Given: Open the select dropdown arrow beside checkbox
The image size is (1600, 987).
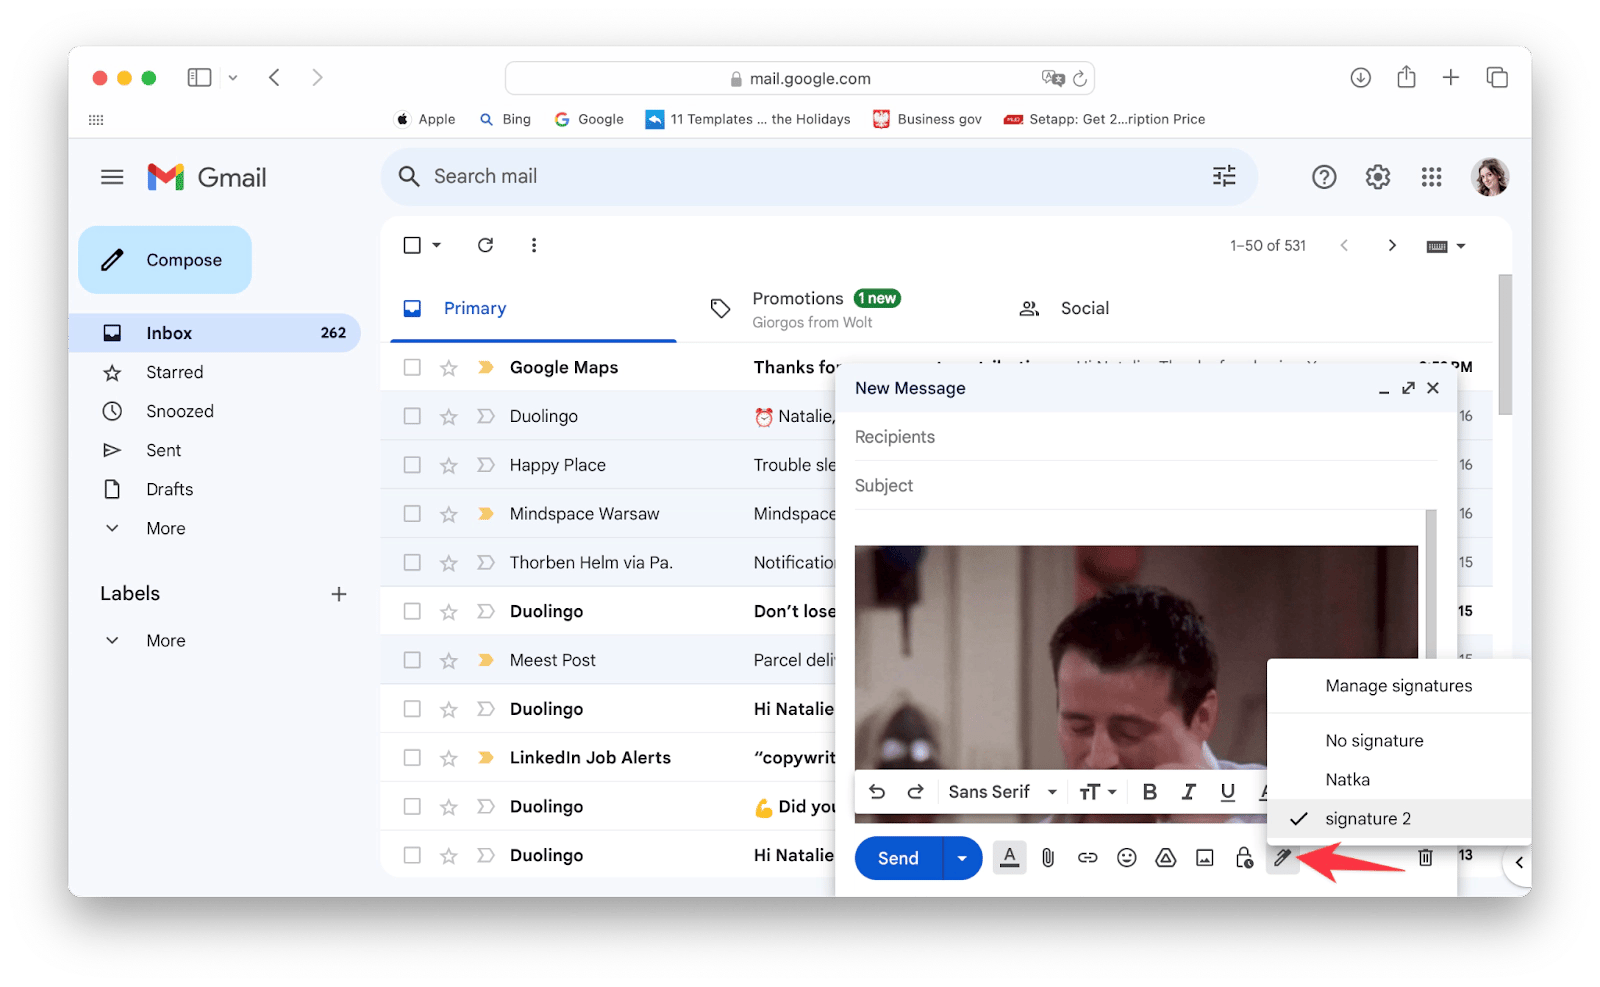Looking at the screenshot, I should click(x=436, y=245).
